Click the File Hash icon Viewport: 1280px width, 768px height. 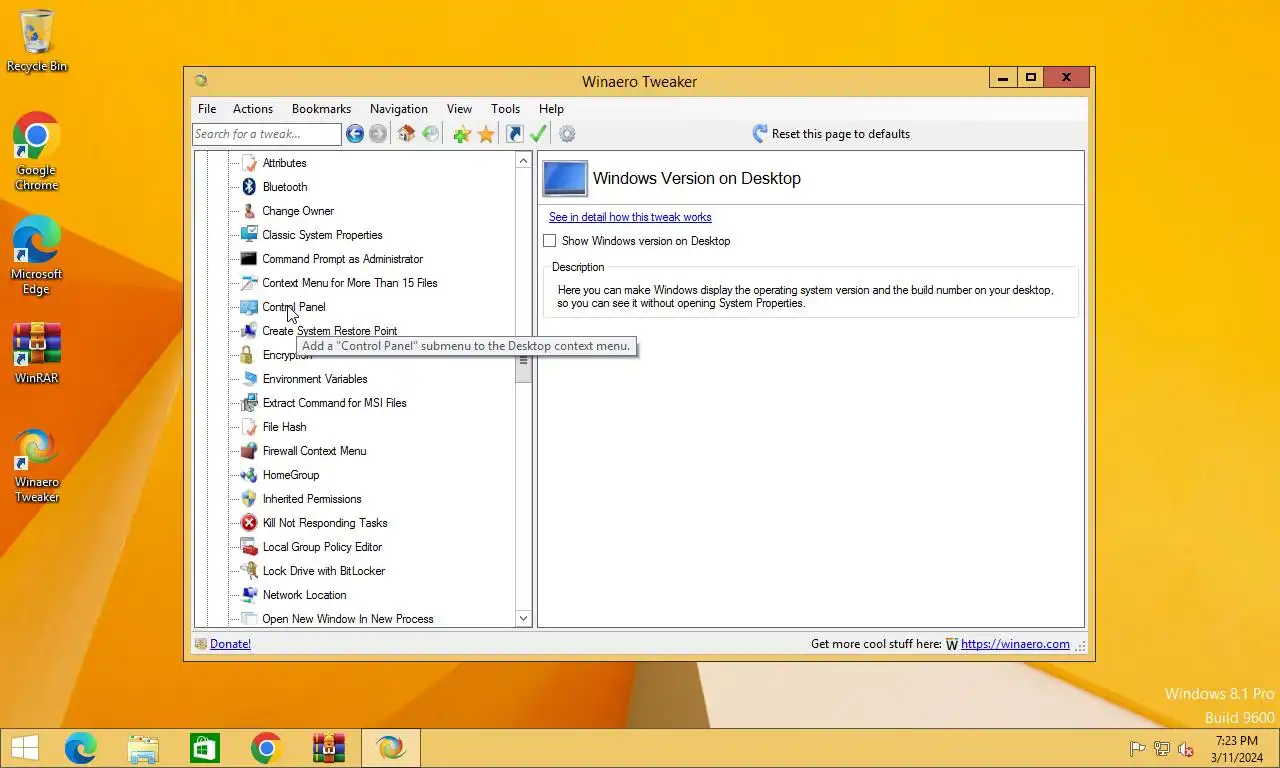tap(249, 427)
